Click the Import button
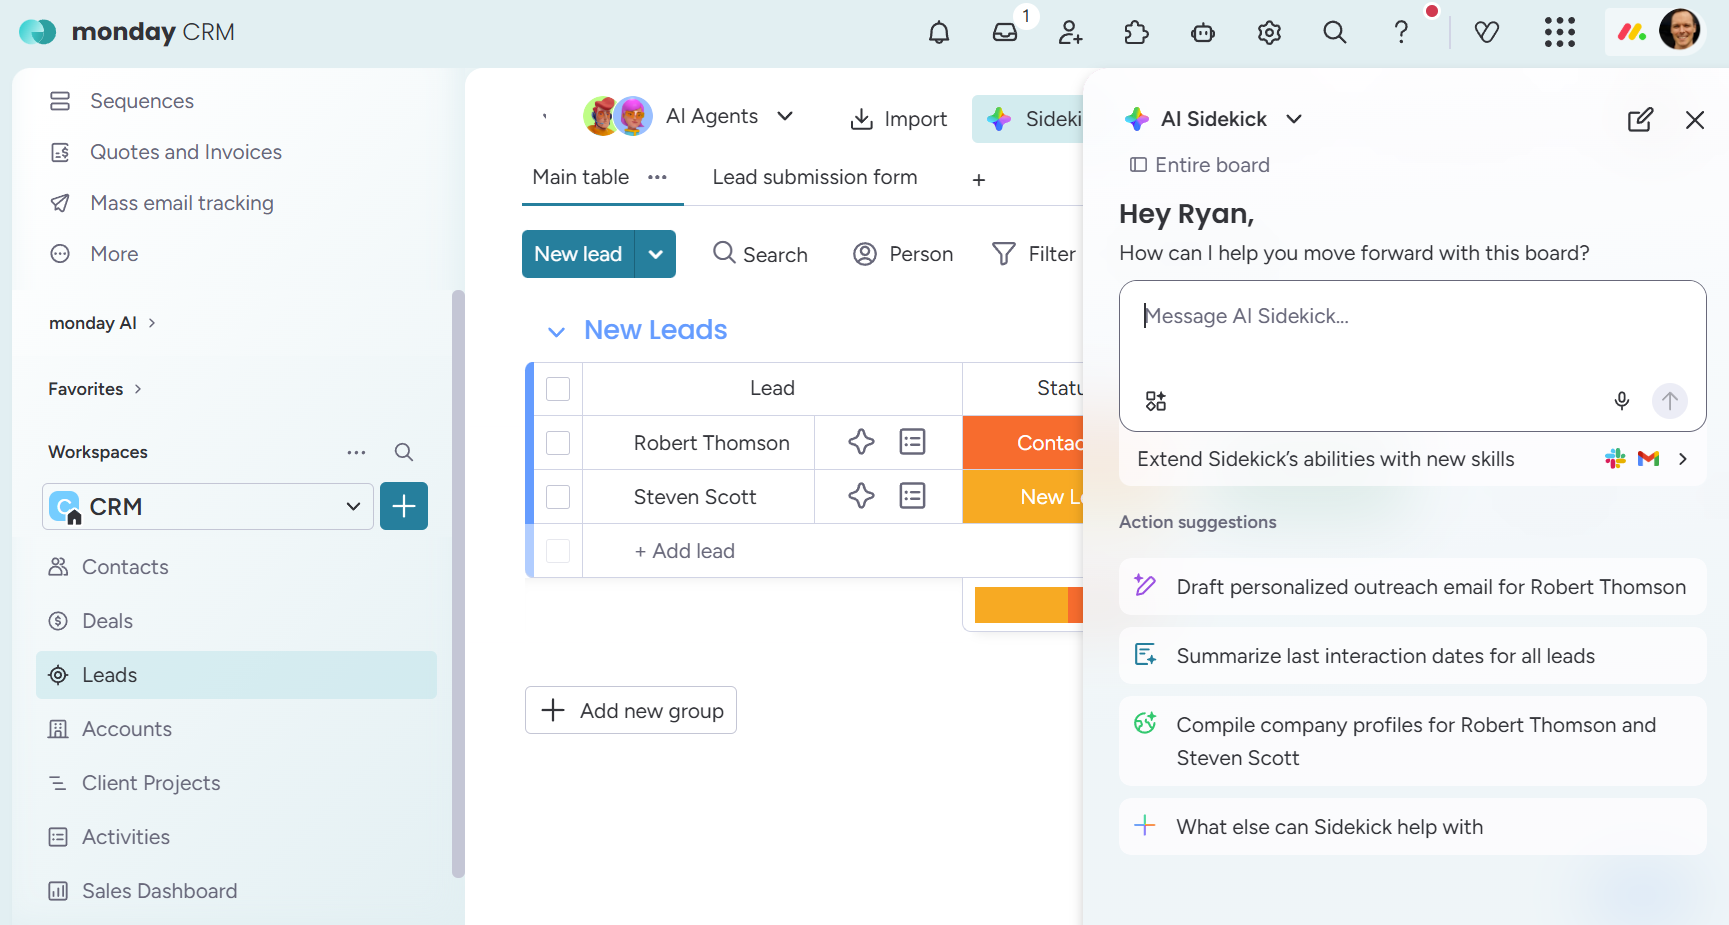 click(x=898, y=119)
